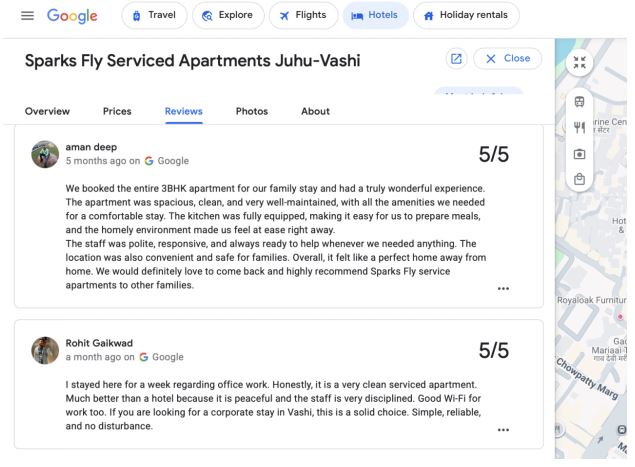Screen dimensions: 635x467
Task: Open hotel page in new tab icon
Action: [457, 59]
